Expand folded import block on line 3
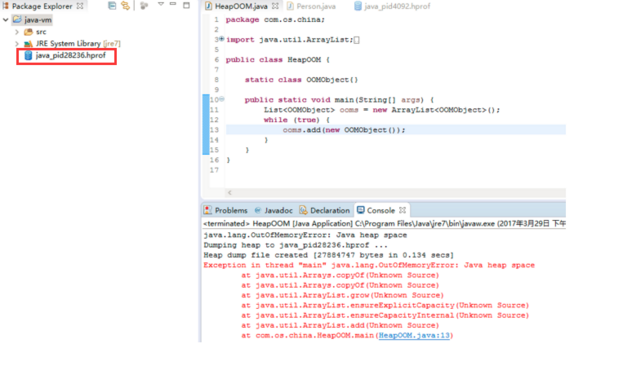Viewport: 643px width, 369px height. (221, 39)
